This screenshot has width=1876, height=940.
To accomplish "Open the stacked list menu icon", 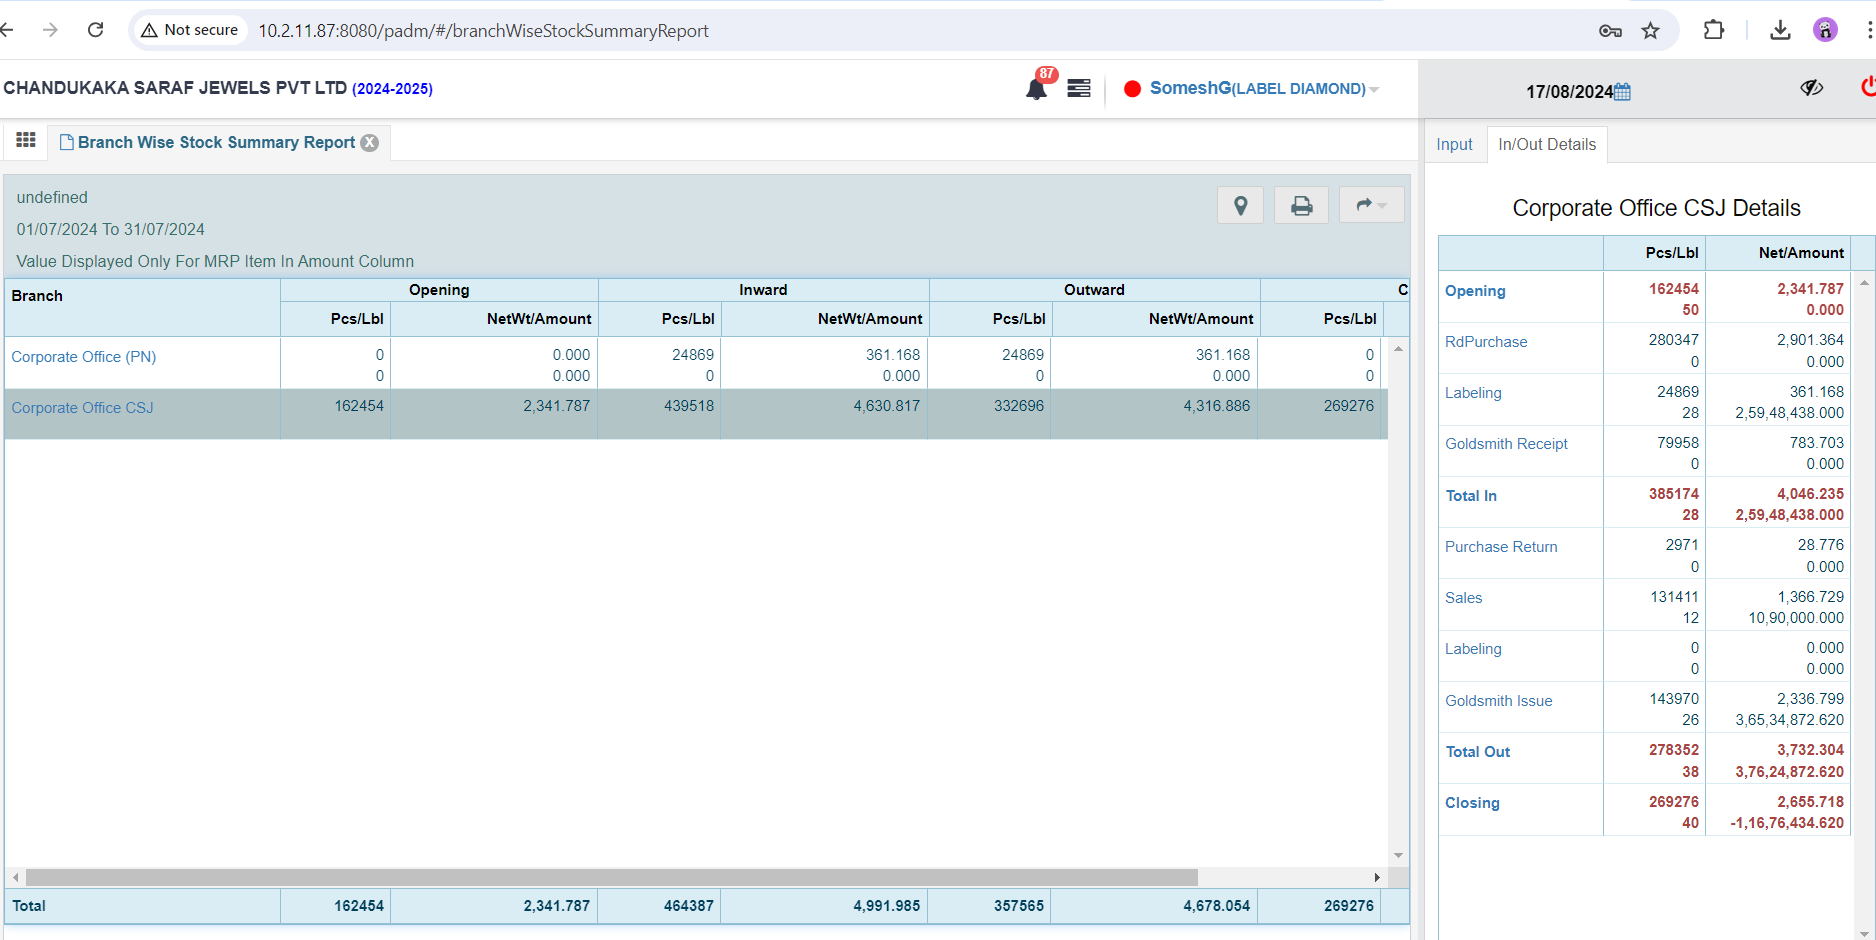I will pos(1079,88).
